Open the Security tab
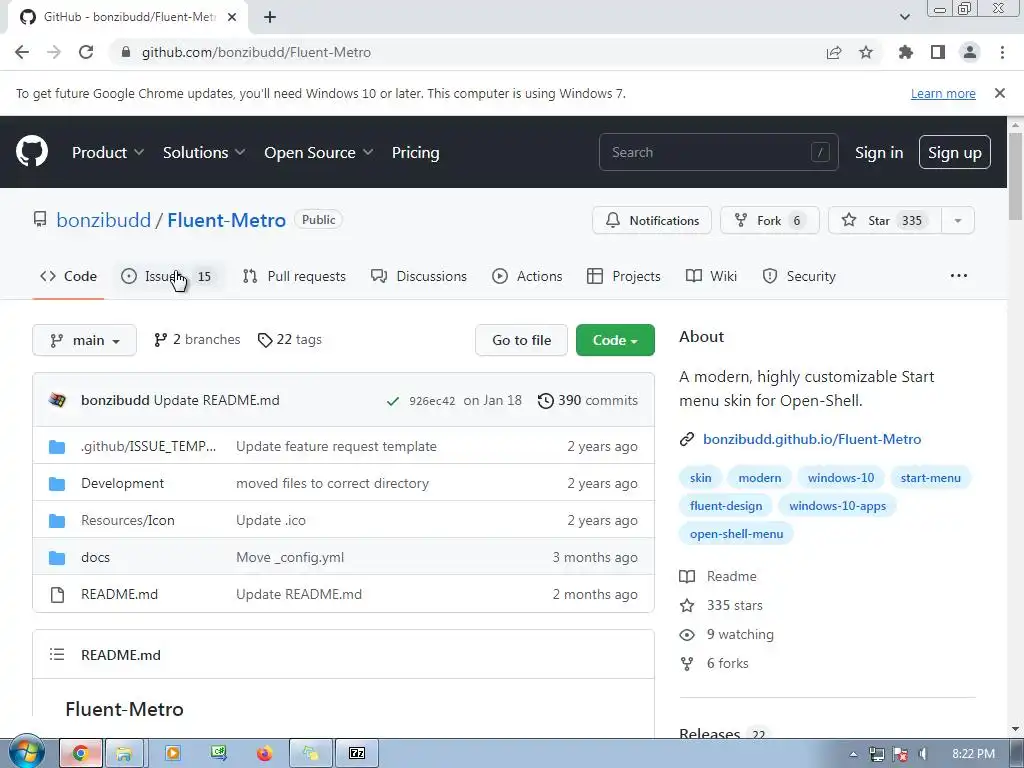Screen dimensions: 1024x768 [799, 276]
